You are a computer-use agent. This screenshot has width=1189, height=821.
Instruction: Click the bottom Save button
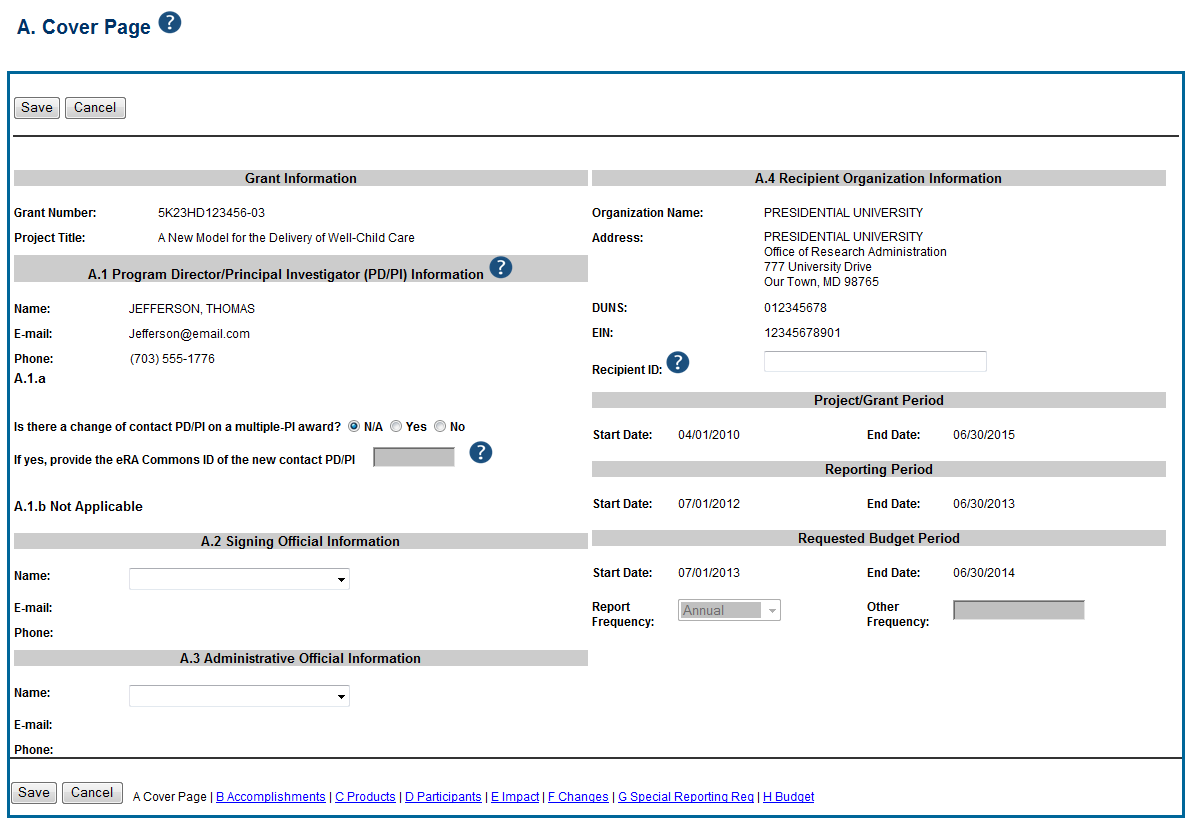(34, 793)
